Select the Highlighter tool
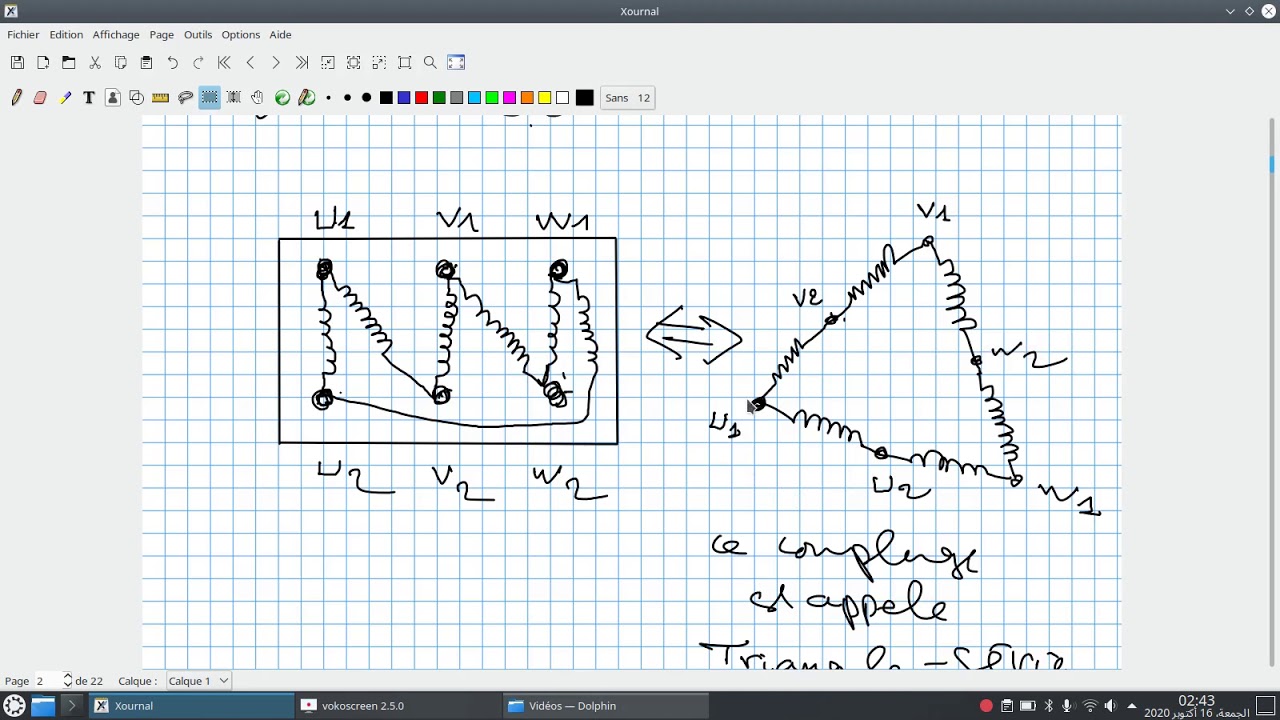1280x720 pixels. coord(65,98)
